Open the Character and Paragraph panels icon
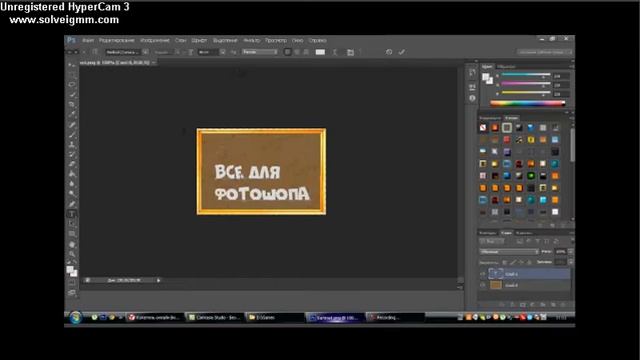The image size is (640, 360). 350,52
